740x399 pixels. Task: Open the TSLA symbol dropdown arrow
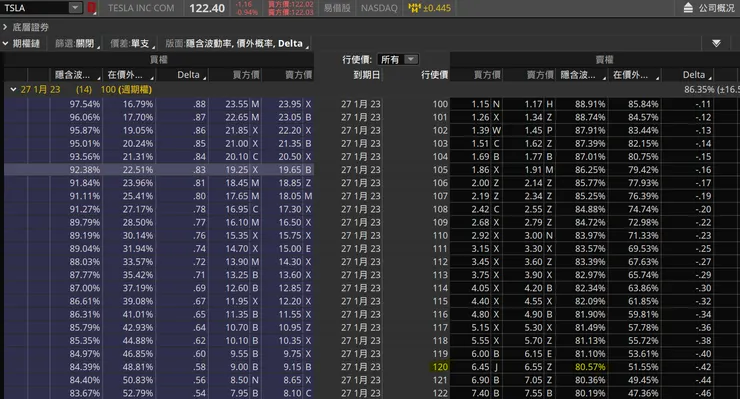click(x=75, y=8)
